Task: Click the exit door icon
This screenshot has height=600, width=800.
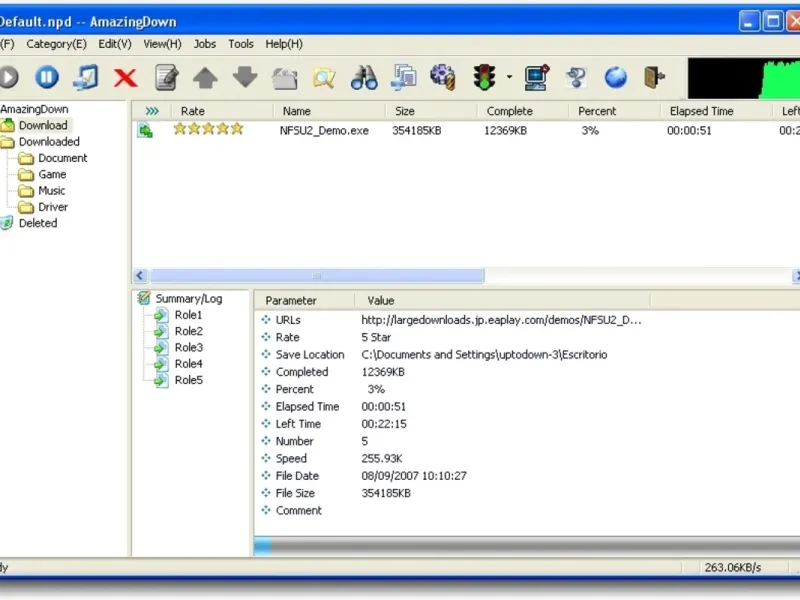Action: (x=655, y=78)
